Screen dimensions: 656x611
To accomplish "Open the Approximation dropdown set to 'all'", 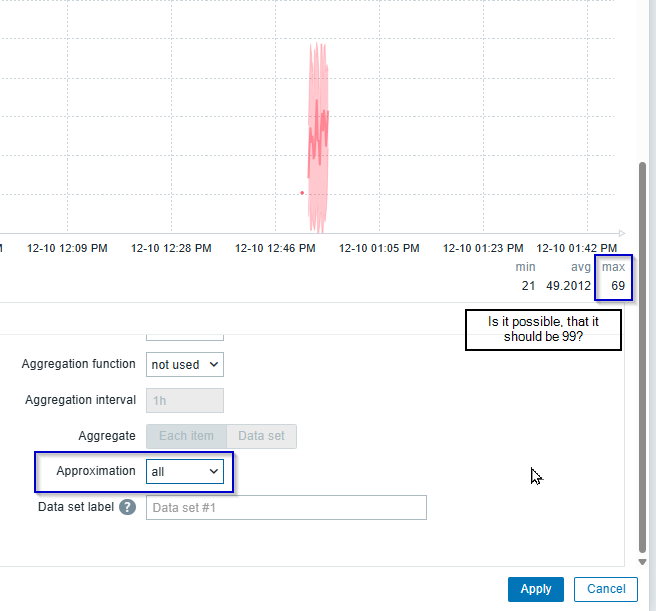I will [x=185, y=471].
